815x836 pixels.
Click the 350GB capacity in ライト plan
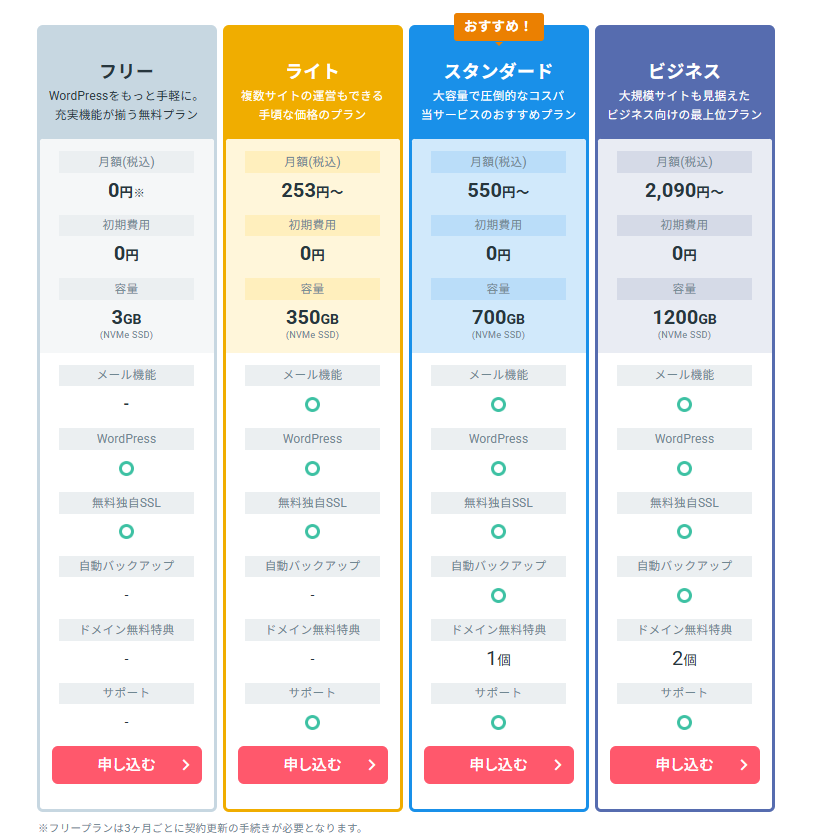pos(312,318)
